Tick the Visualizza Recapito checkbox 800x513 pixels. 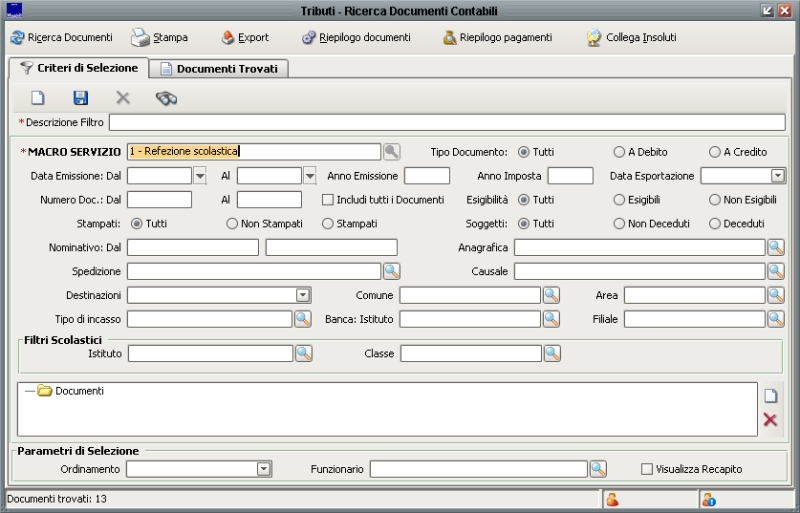click(647, 468)
